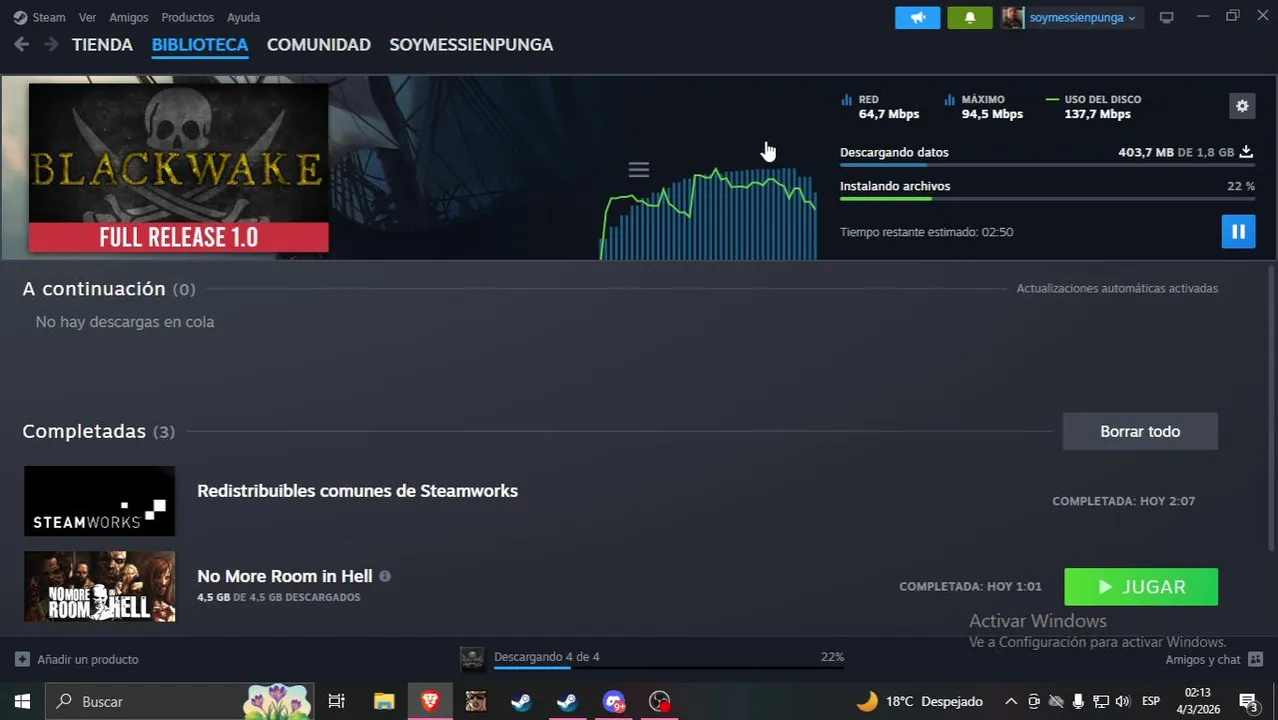Open the SOYMESSIENPUNGA profile tab
This screenshot has height=720, width=1278.
471,45
